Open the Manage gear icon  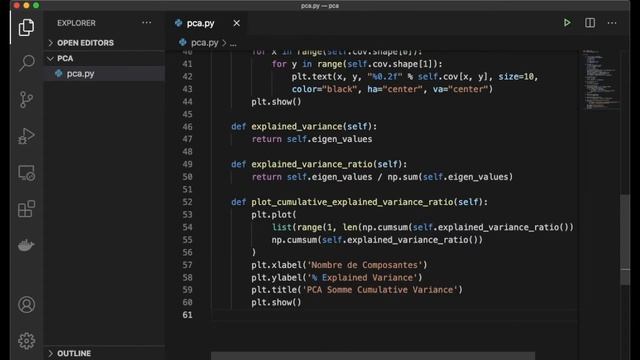point(27,341)
